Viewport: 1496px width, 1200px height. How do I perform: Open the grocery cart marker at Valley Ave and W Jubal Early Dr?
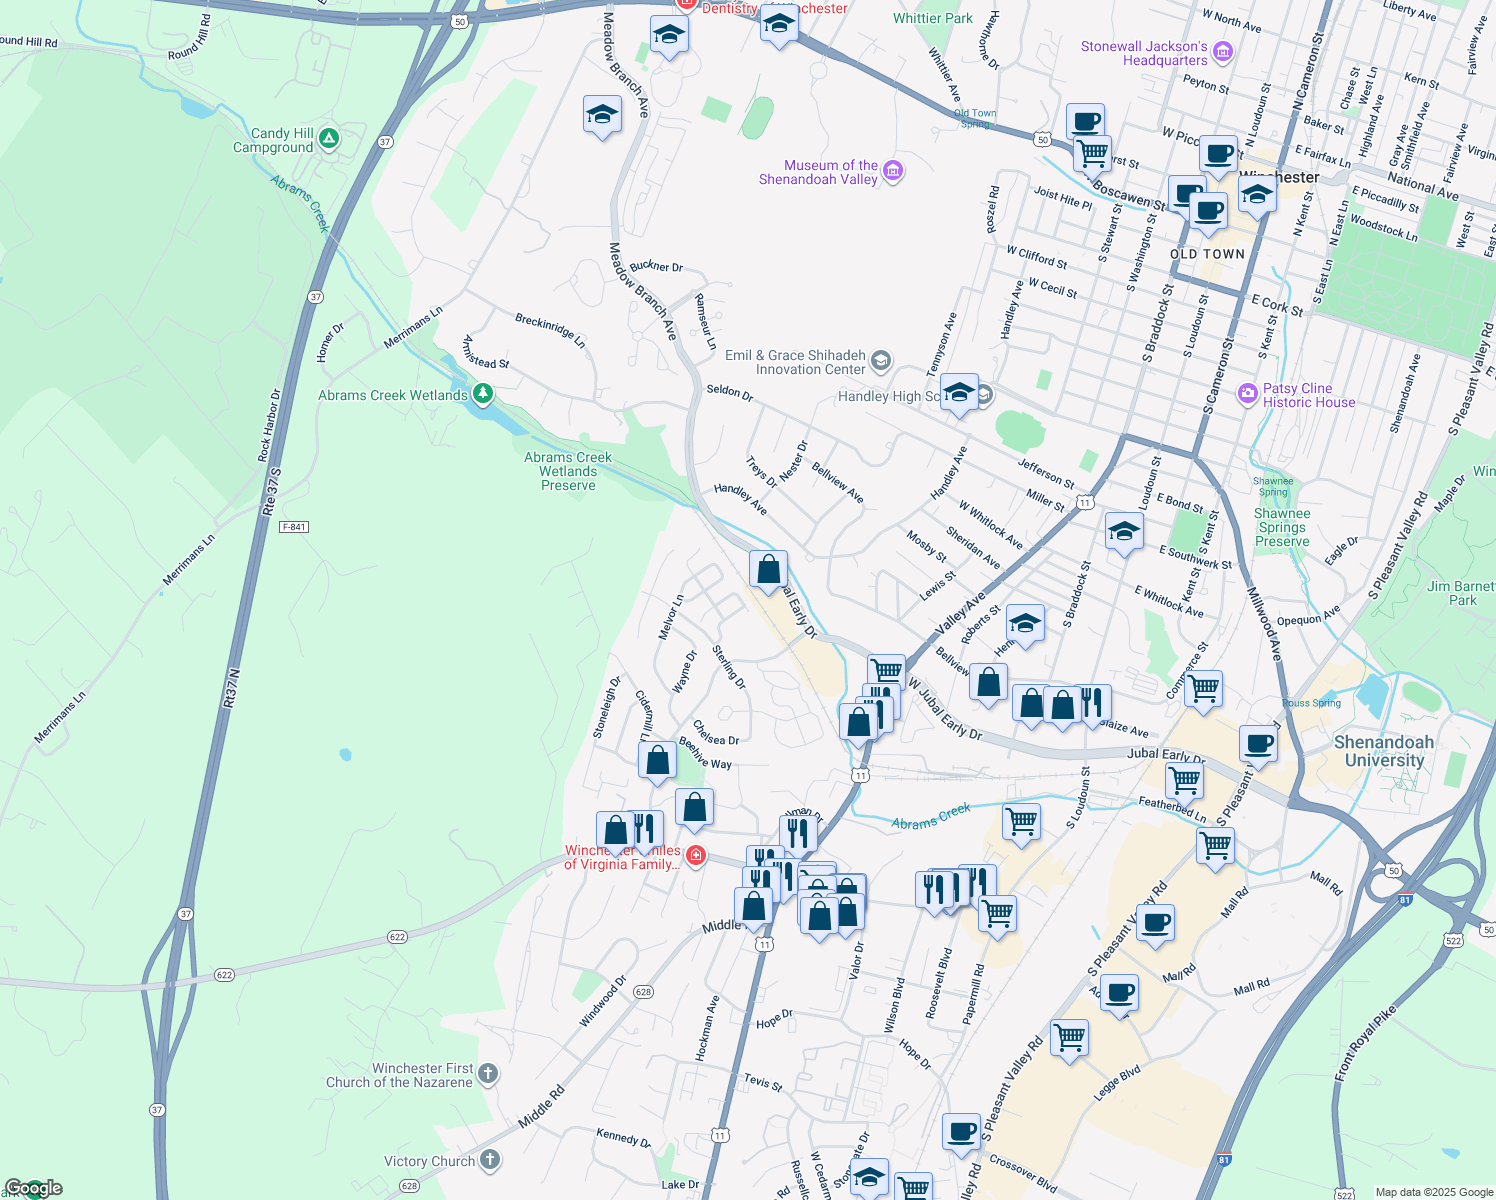click(886, 671)
